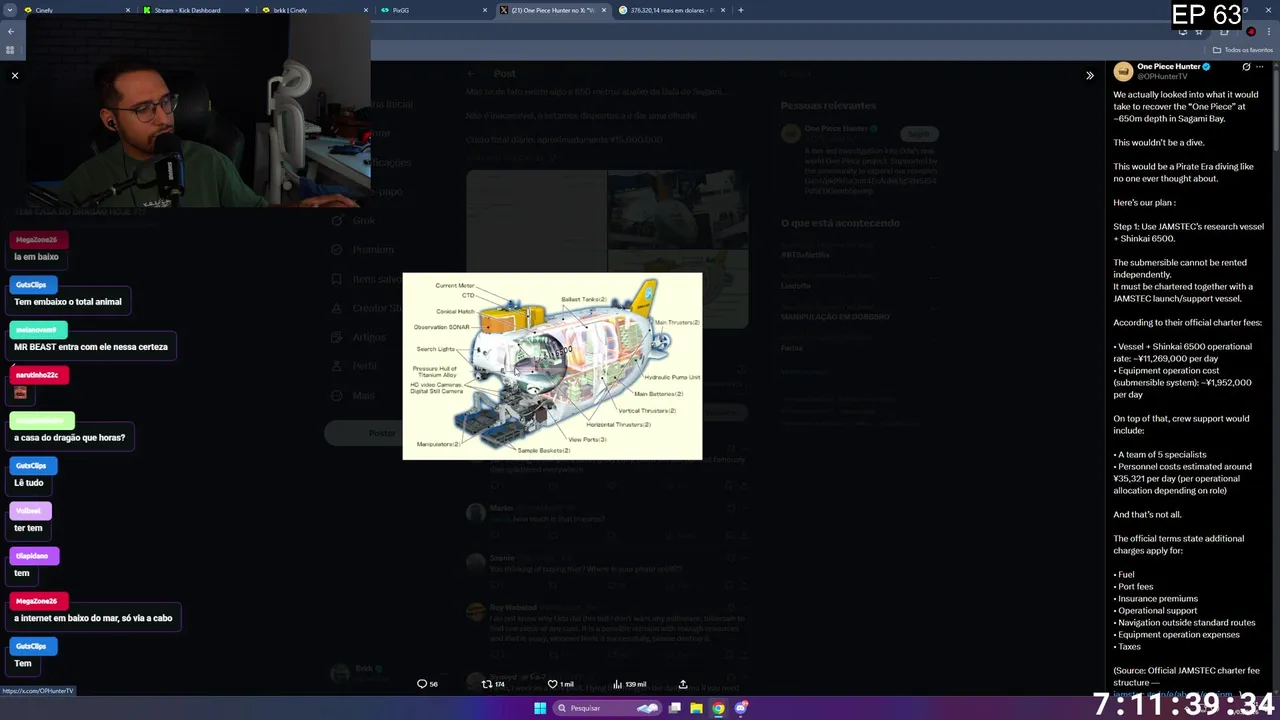Open File Explorer from the taskbar
The image size is (1280, 720).
[696, 708]
